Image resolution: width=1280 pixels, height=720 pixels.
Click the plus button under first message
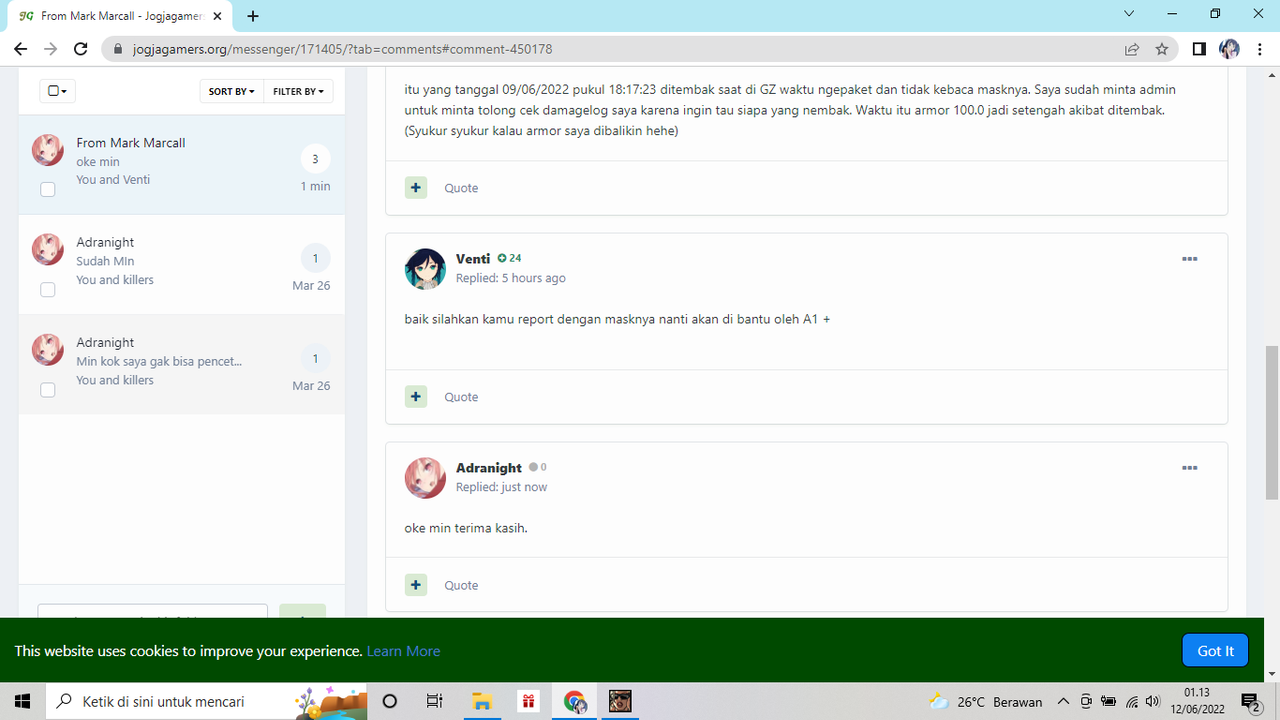416,188
